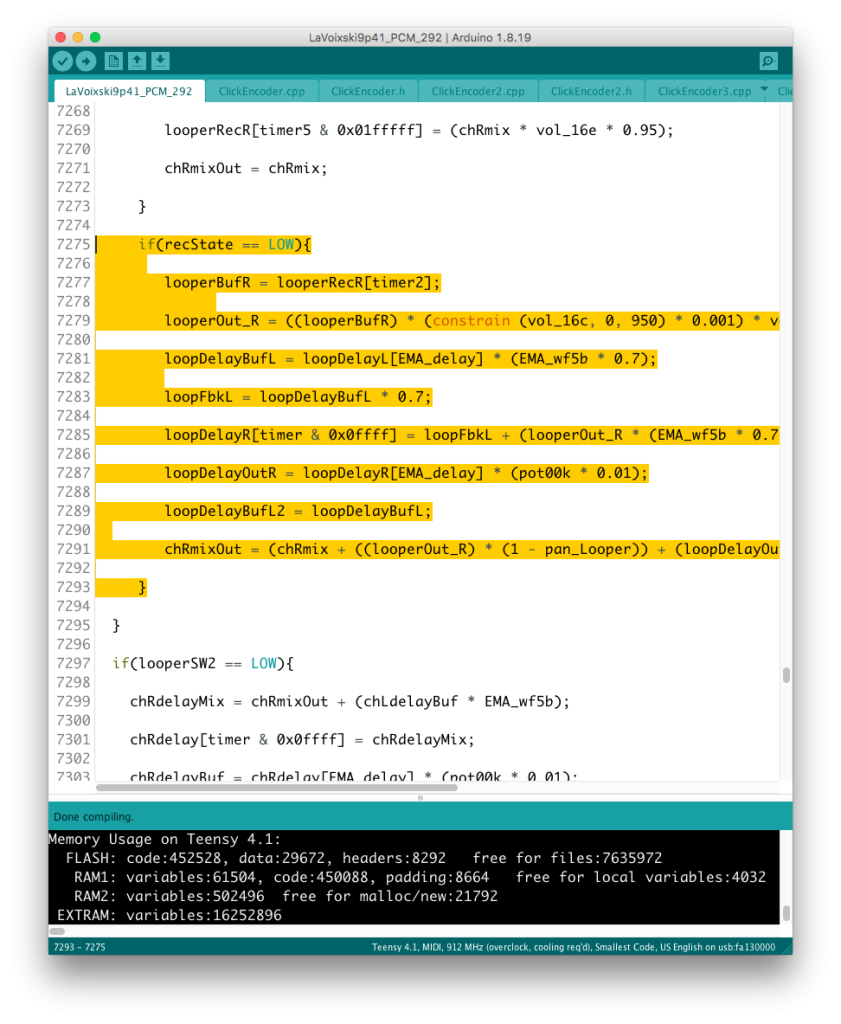The image size is (841, 1024).
Task: Open the ClickEncoder.h tab
Action: point(368,91)
